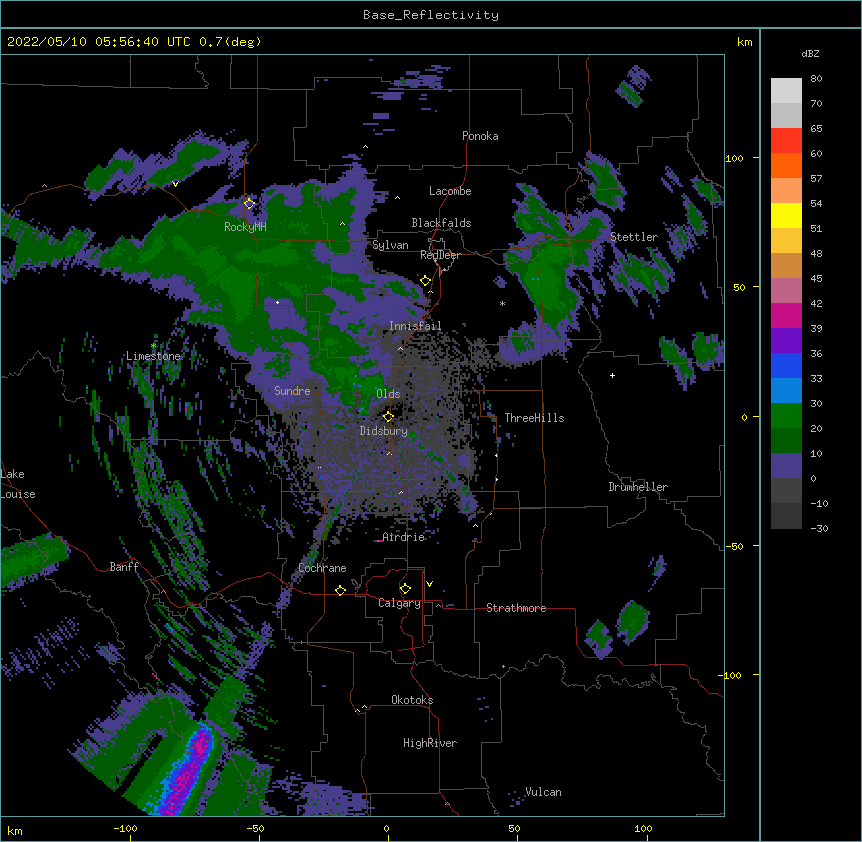Click the Lake Louise map label

coord(18,484)
